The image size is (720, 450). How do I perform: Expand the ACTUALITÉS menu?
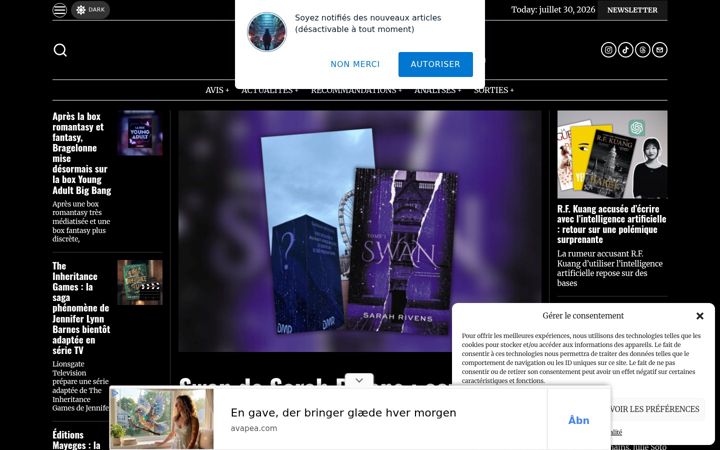click(270, 90)
